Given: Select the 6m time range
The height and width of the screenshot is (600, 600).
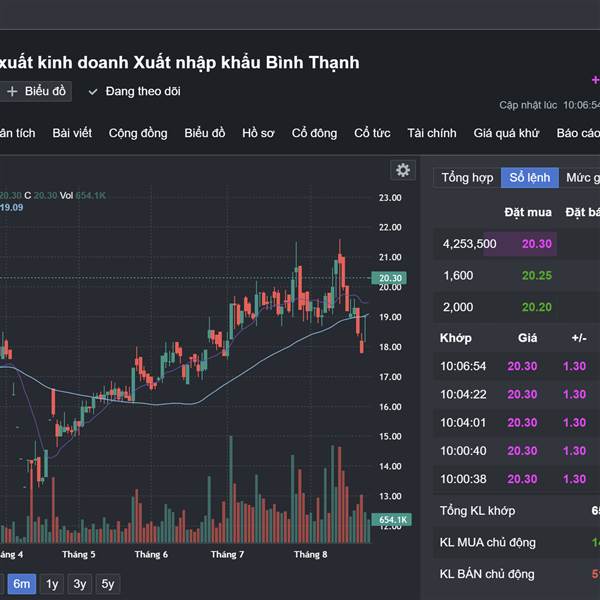Looking at the screenshot, I should (21, 584).
